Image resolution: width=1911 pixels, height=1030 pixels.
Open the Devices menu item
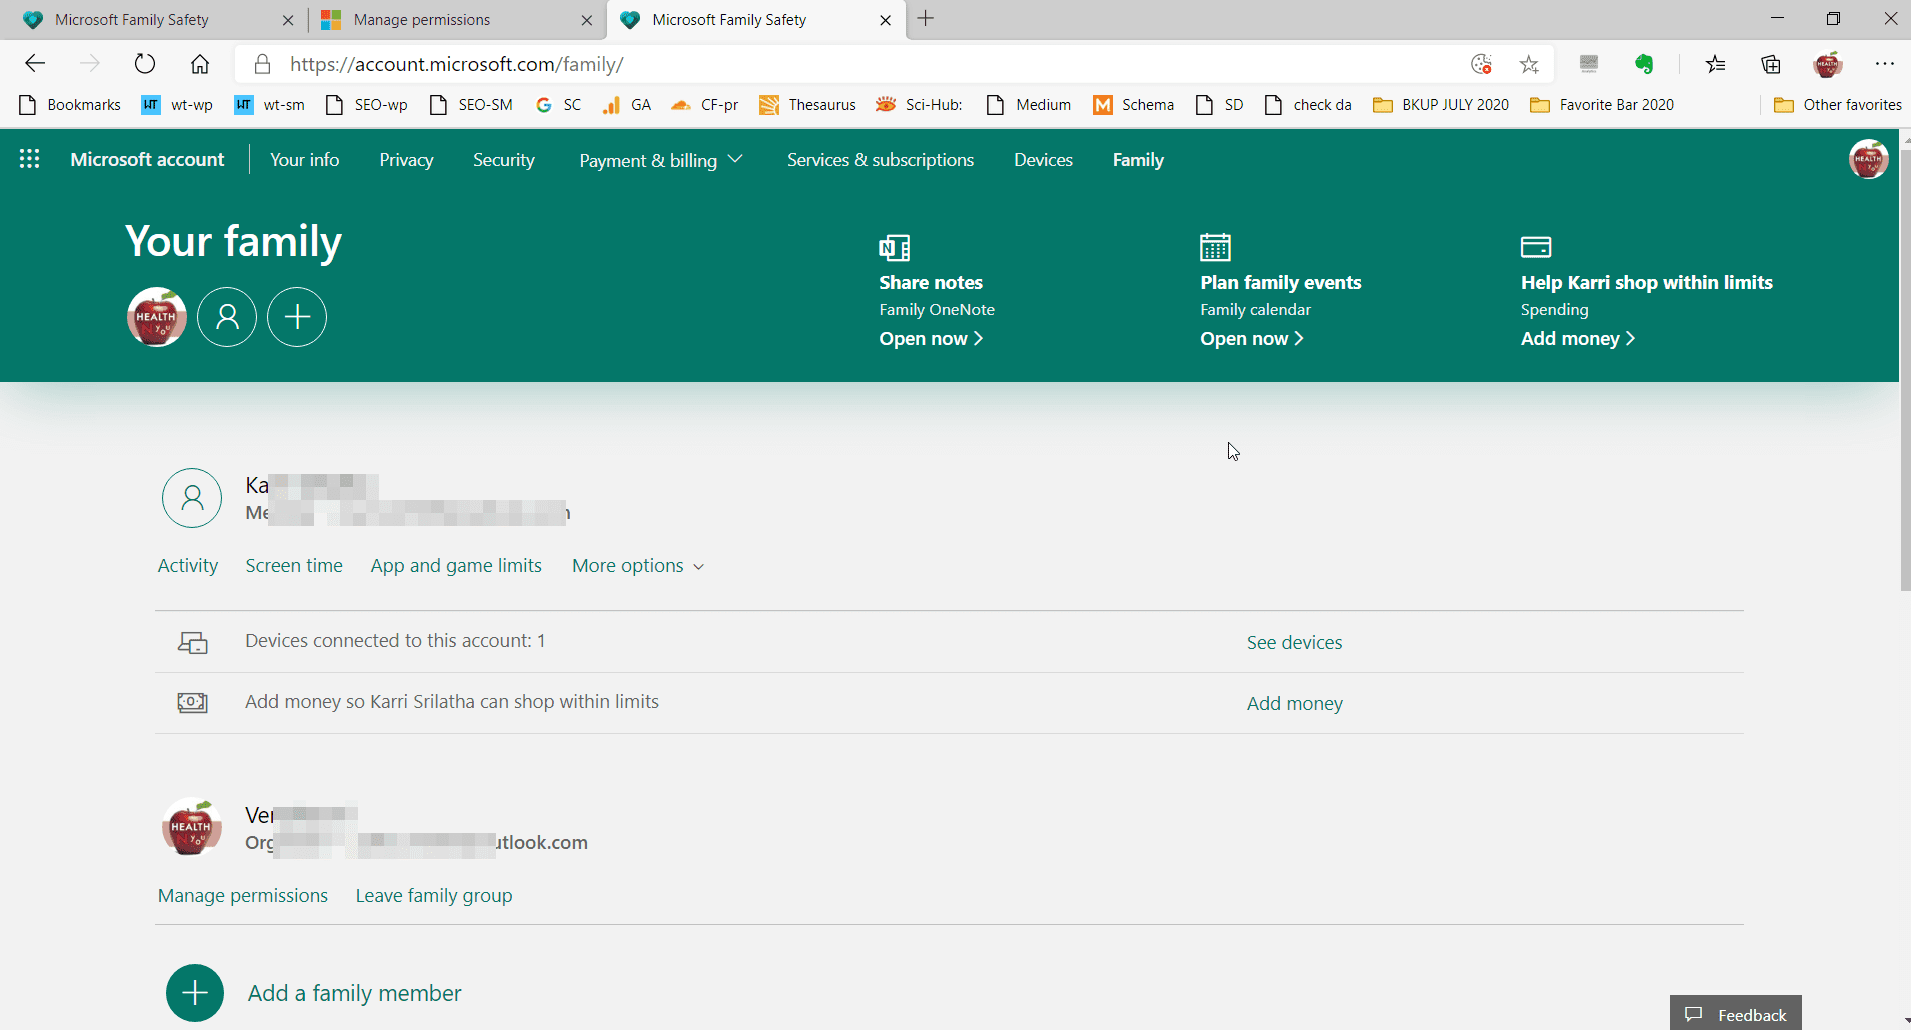point(1043,160)
